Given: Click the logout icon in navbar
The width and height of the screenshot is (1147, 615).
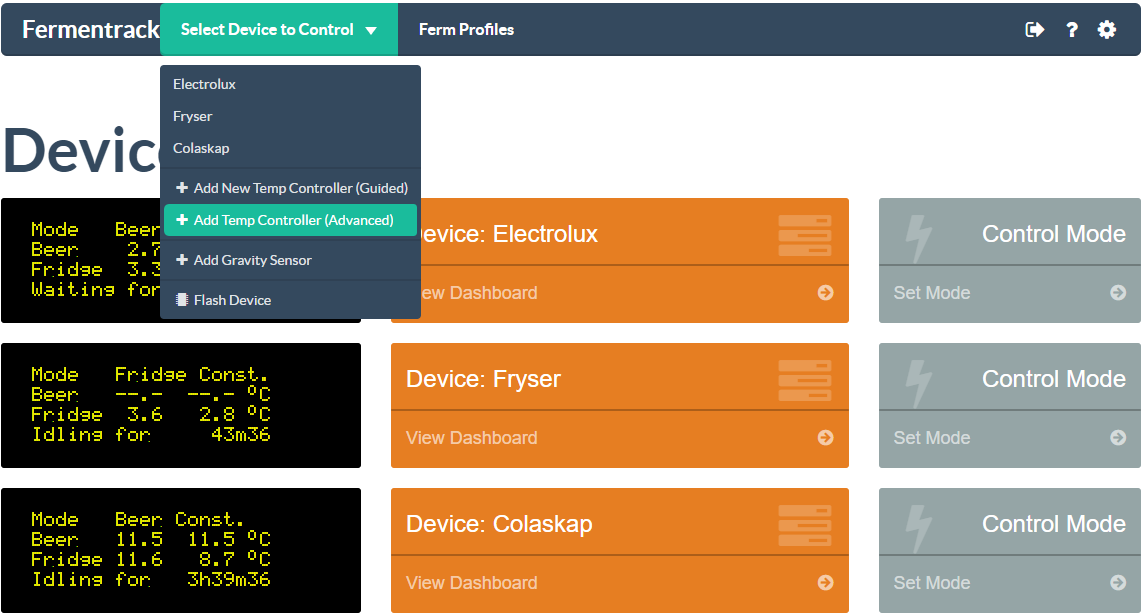Looking at the screenshot, I should pyautogui.click(x=1034, y=29).
